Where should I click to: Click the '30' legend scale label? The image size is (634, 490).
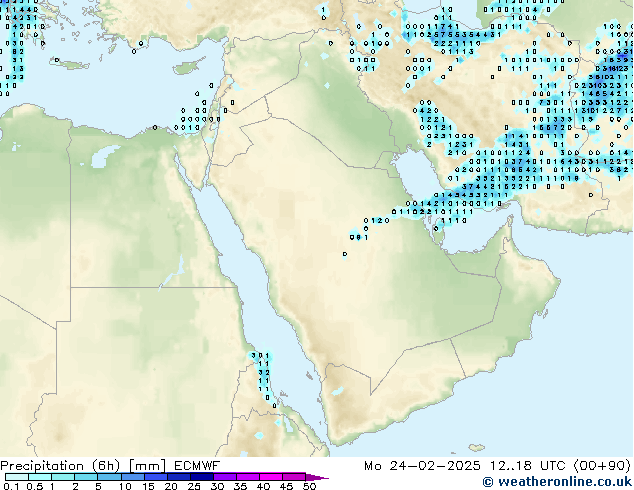click(217, 486)
